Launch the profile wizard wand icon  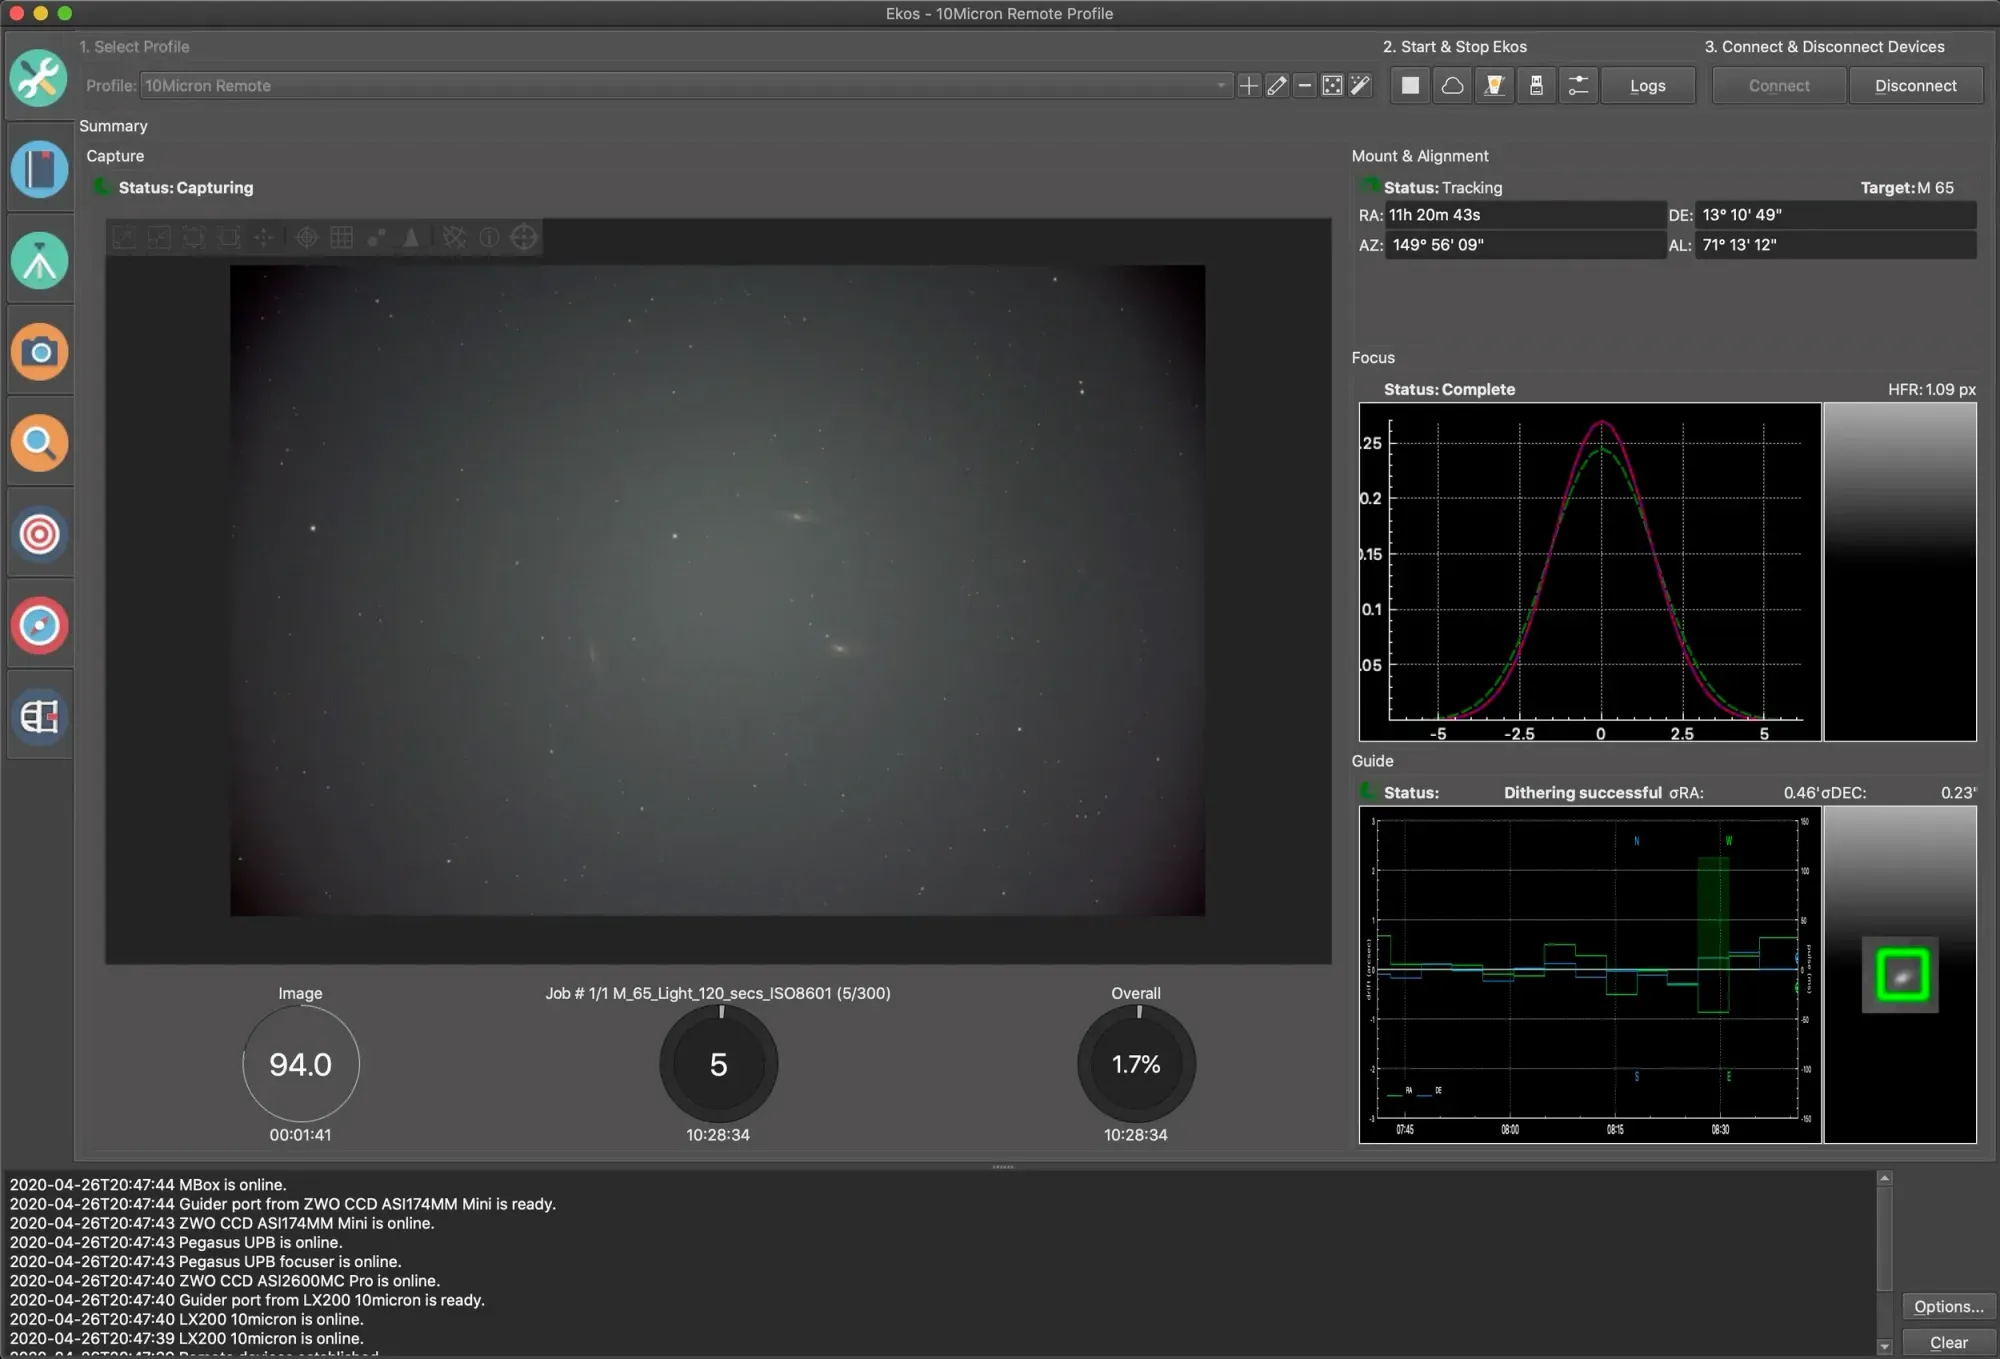point(1360,86)
